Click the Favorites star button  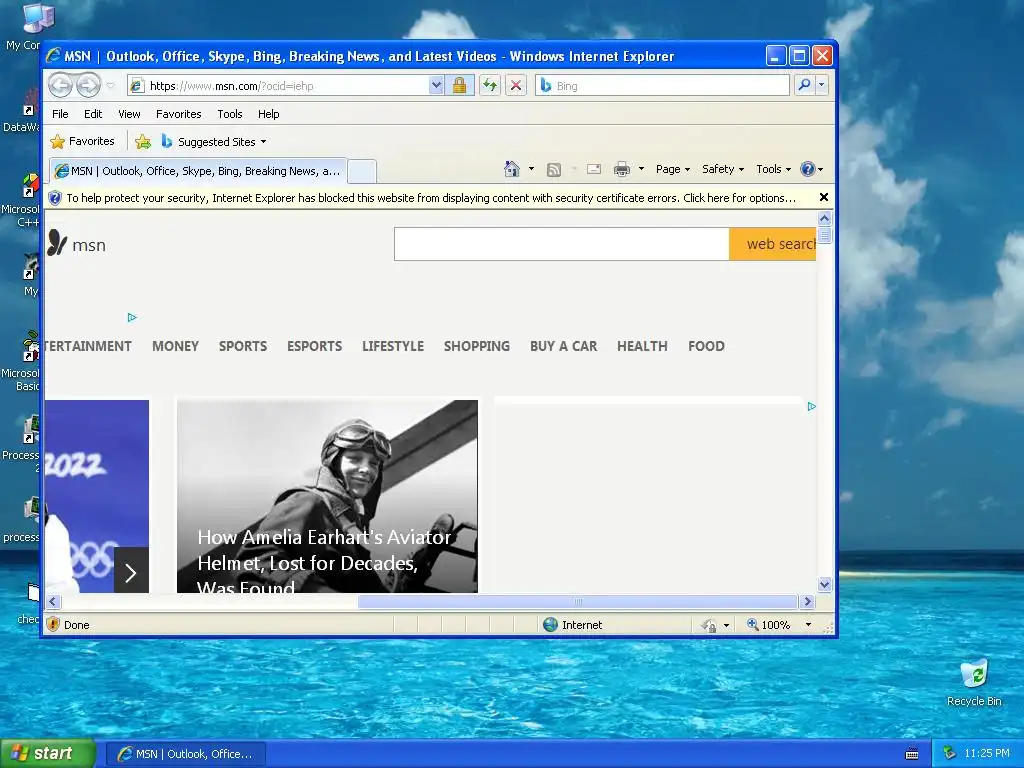click(82, 141)
